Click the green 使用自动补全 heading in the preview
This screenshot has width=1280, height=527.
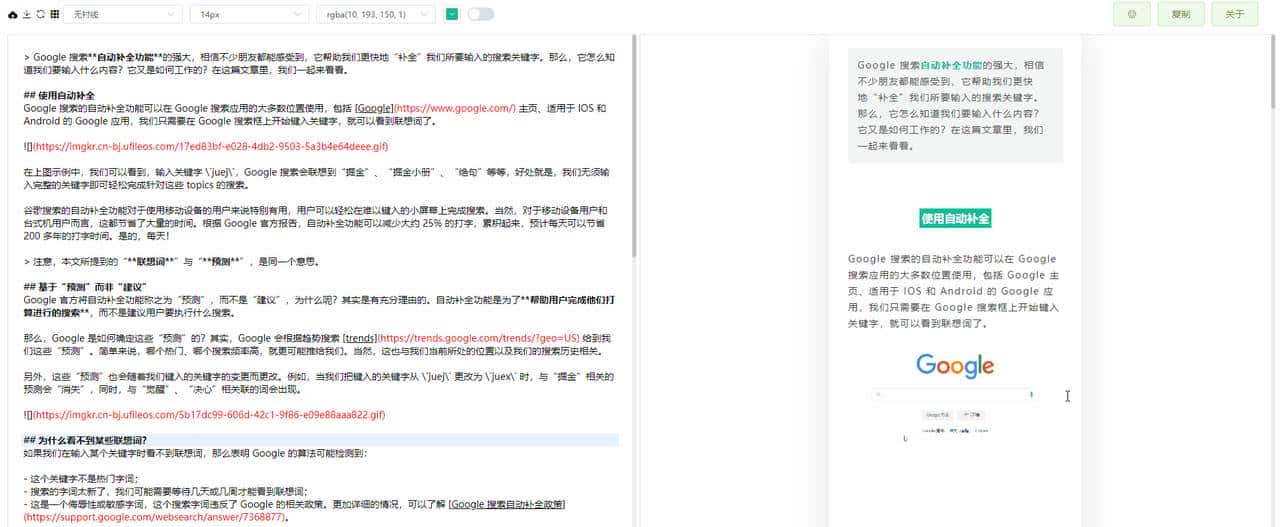pyautogui.click(x=955, y=218)
